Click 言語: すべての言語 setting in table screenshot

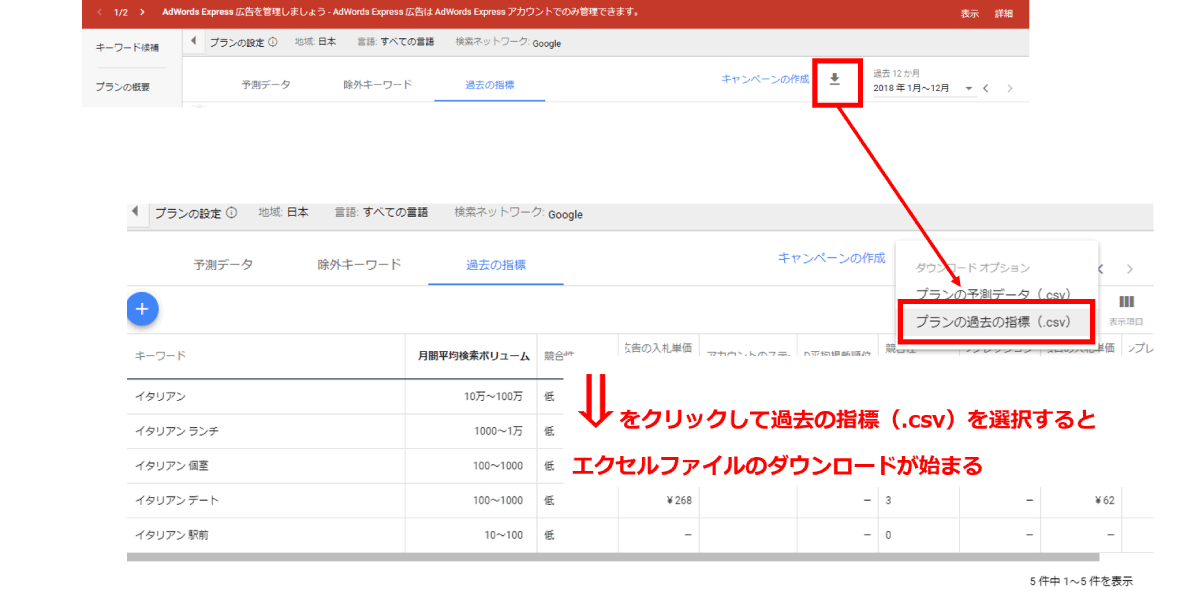(x=381, y=213)
